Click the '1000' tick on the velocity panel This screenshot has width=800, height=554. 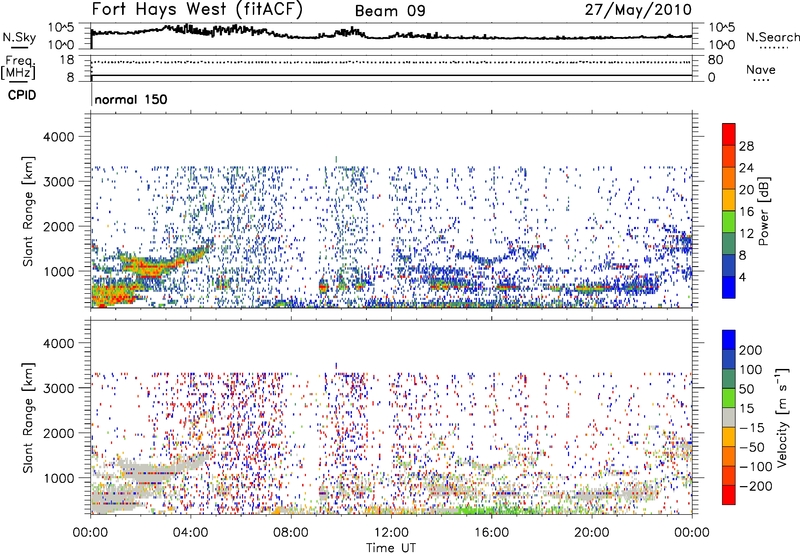[58, 478]
